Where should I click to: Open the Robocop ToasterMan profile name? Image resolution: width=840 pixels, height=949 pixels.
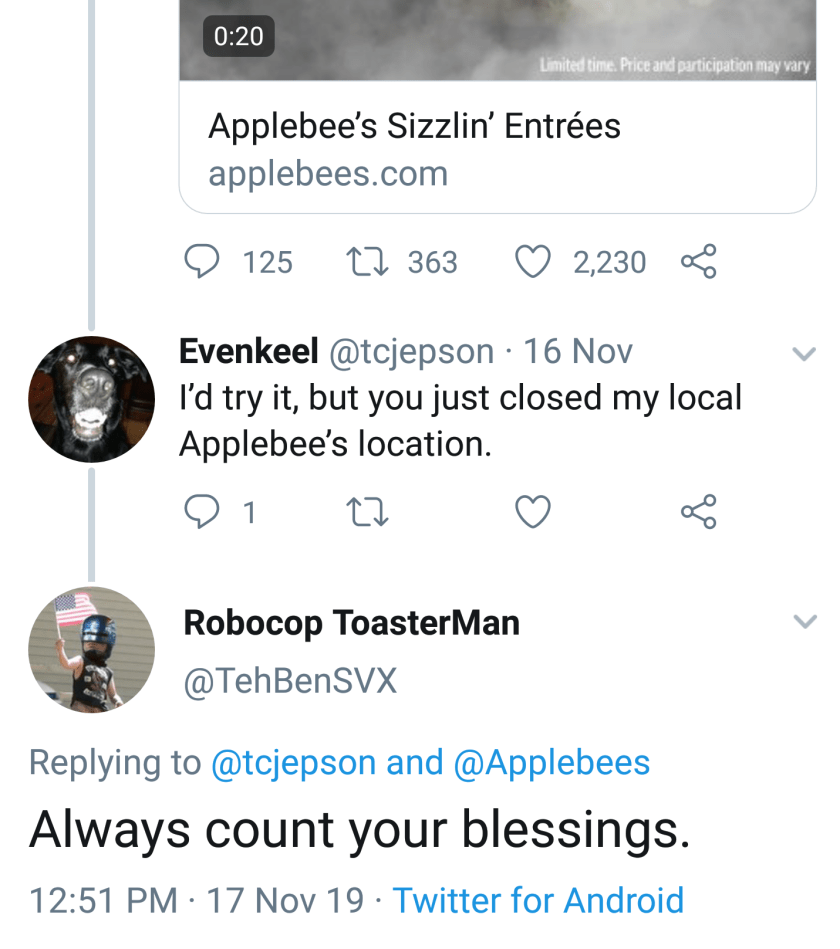[351, 623]
